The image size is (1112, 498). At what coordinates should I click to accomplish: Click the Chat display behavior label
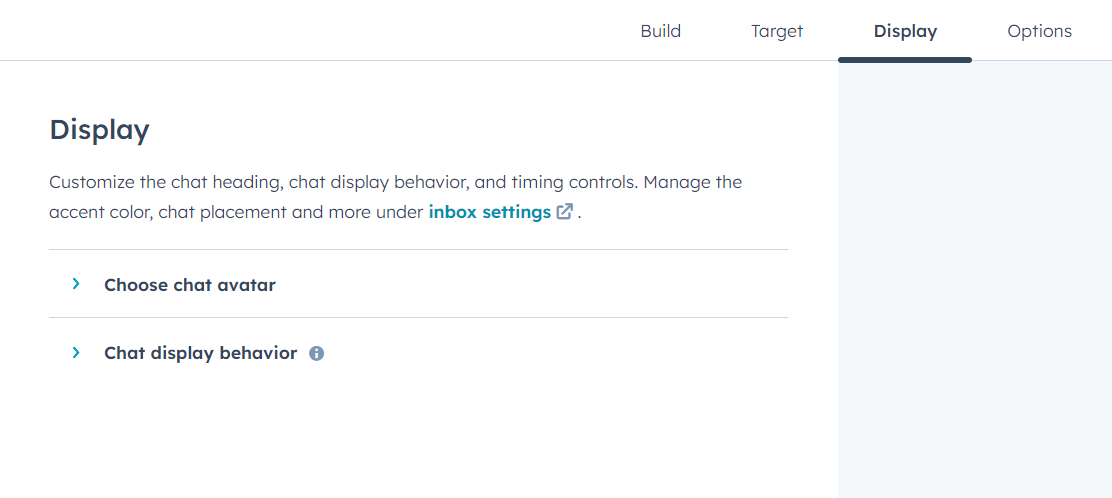point(200,353)
